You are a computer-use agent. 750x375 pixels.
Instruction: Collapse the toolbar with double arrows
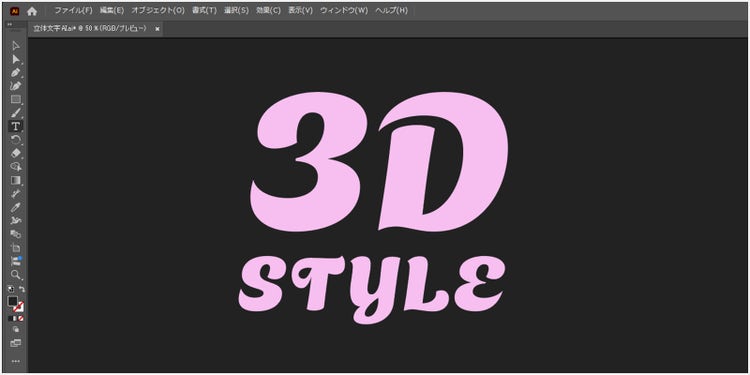[10, 24]
